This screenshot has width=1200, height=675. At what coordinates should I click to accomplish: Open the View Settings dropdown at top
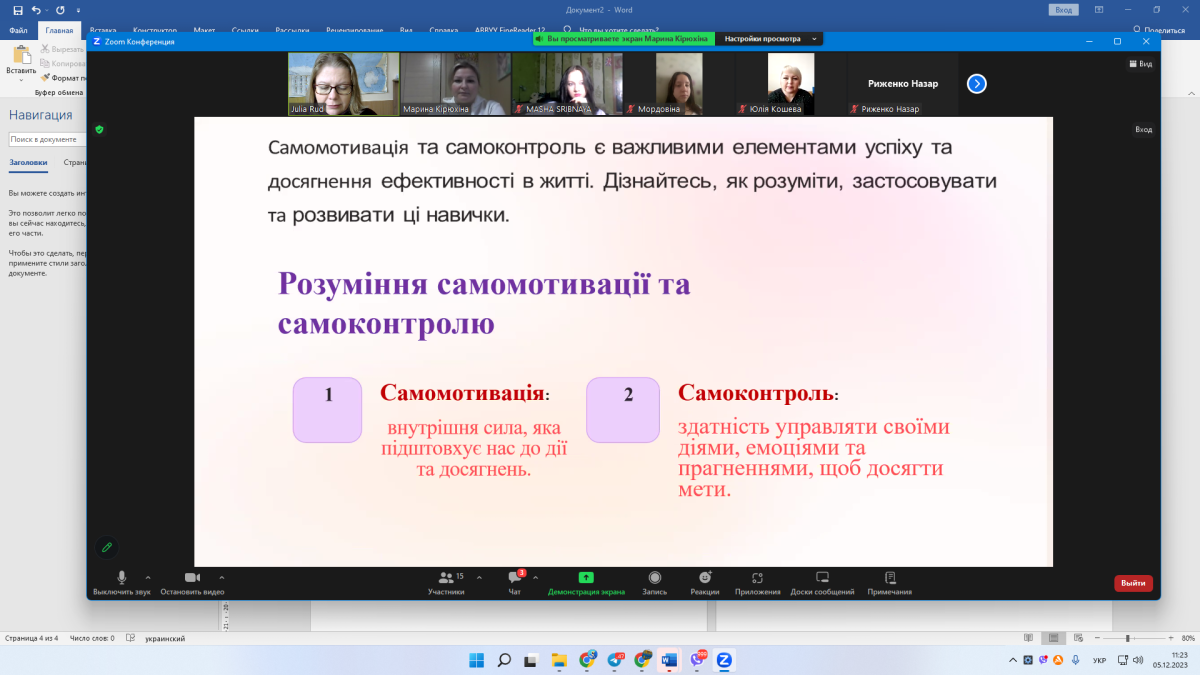click(x=769, y=39)
